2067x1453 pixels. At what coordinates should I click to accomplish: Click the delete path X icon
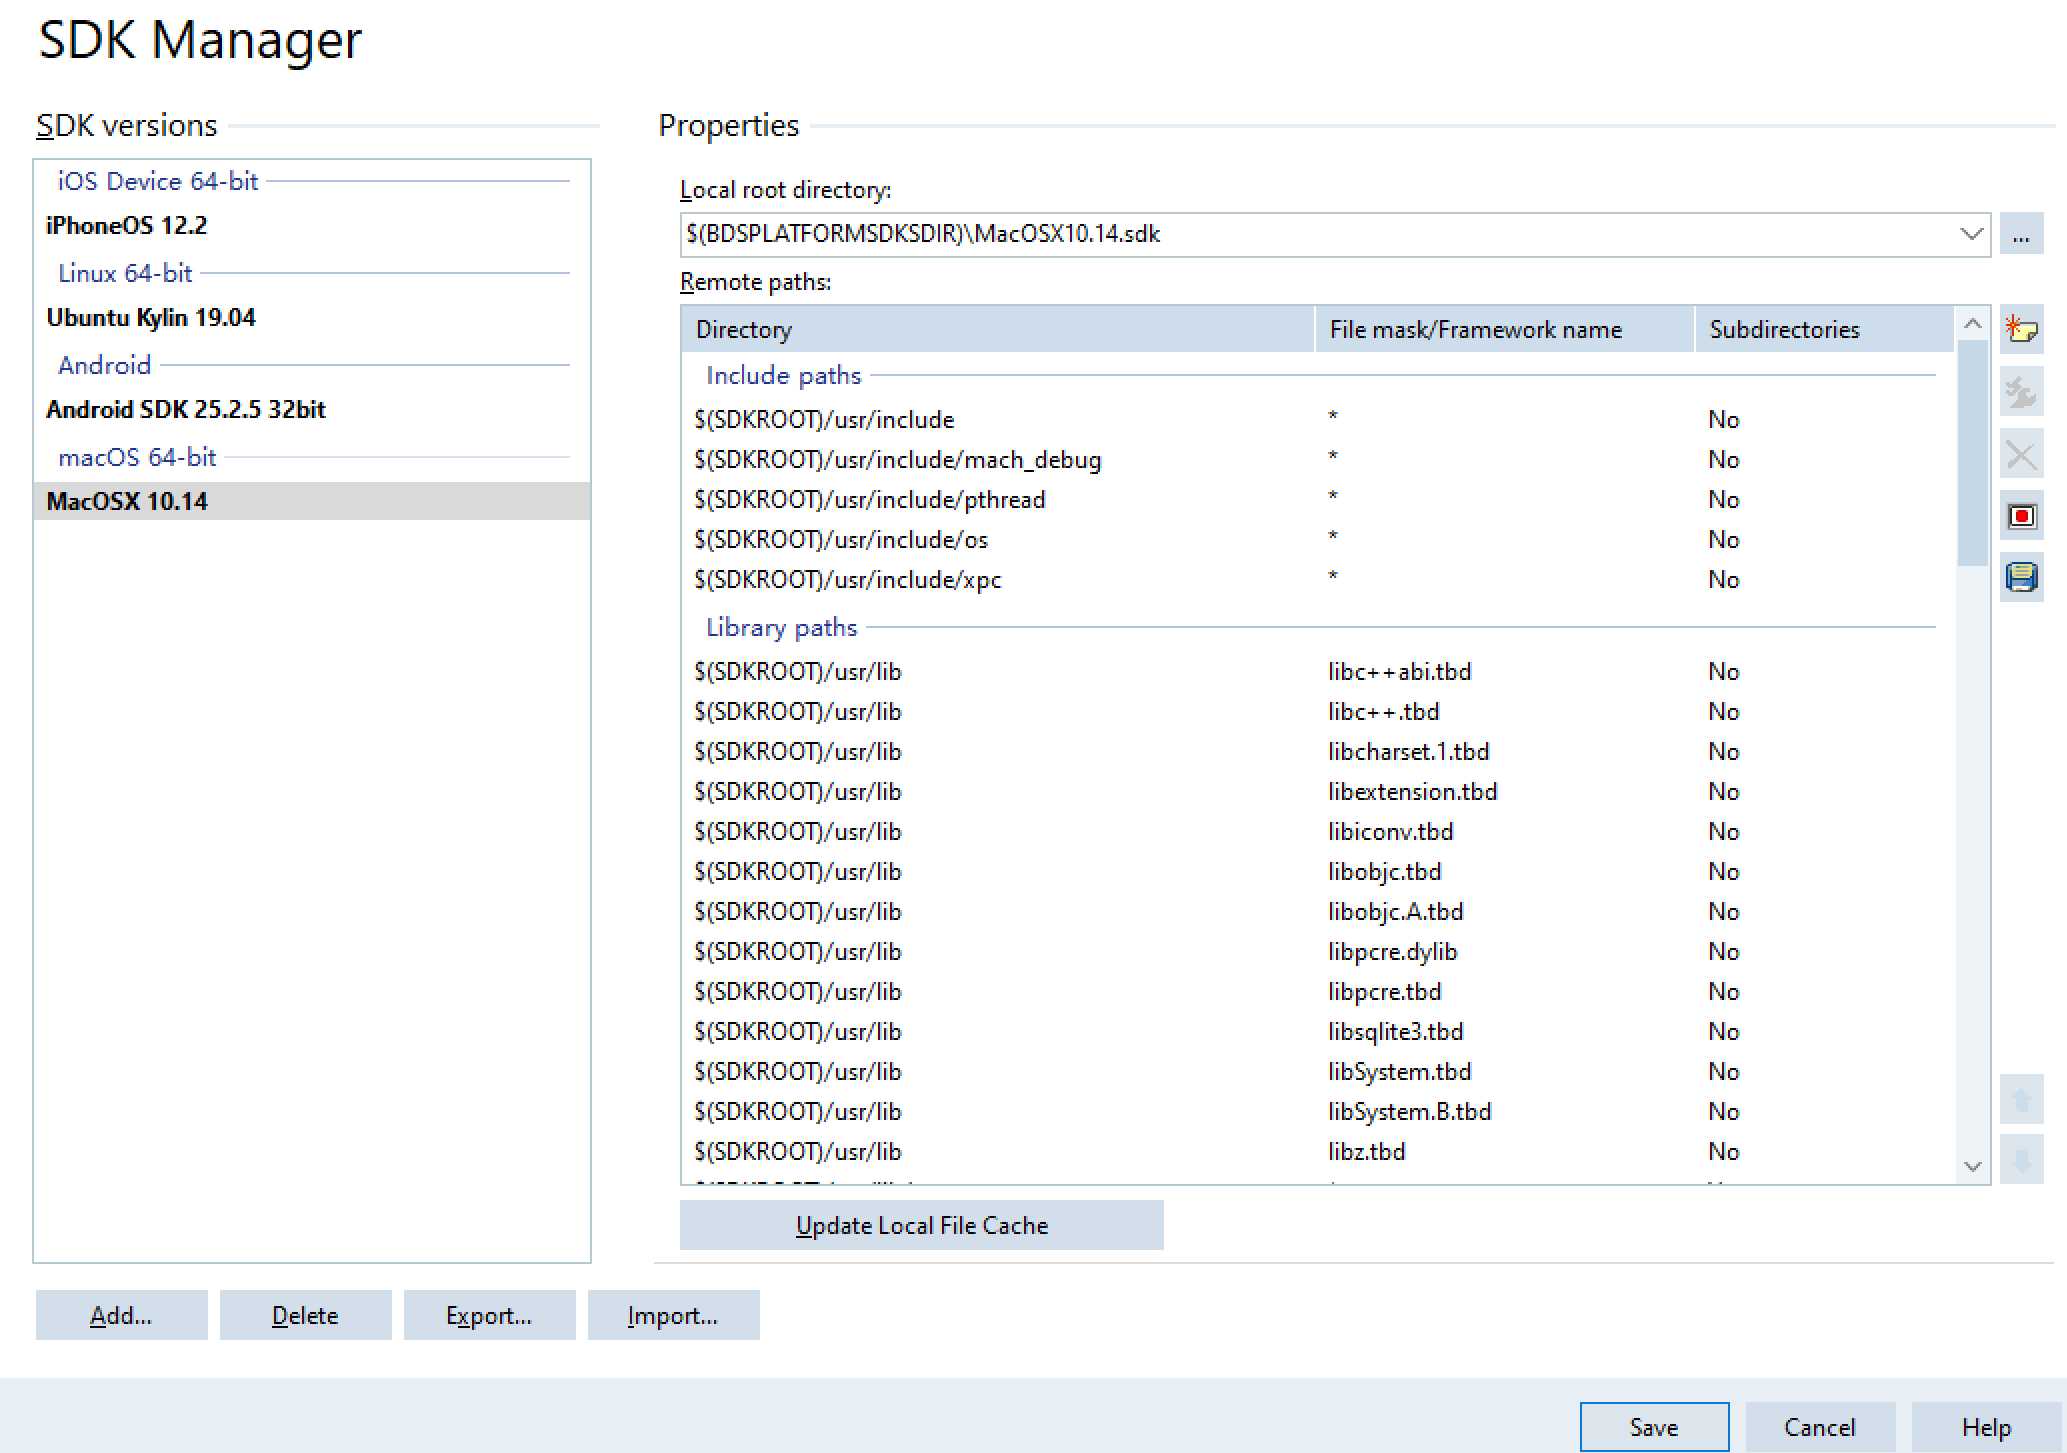click(x=2021, y=455)
